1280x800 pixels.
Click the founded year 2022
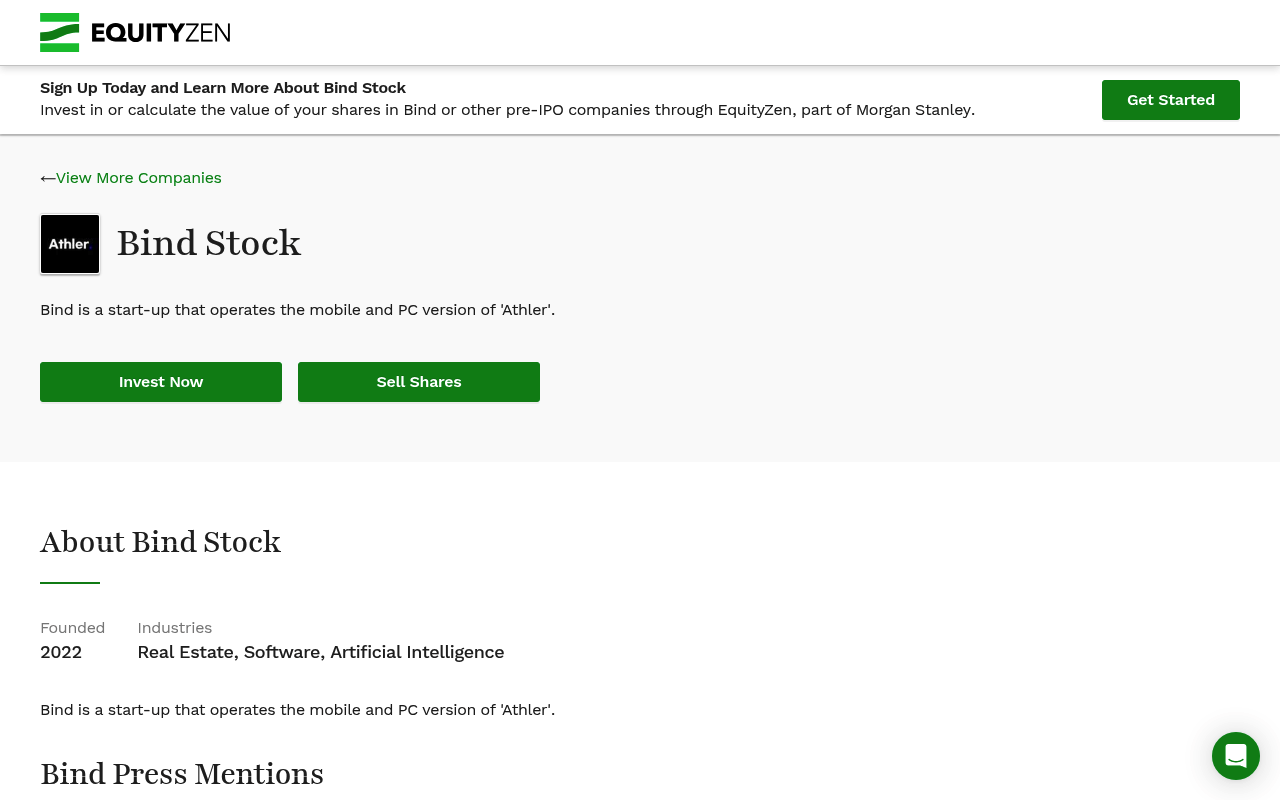(x=61, y=652)
